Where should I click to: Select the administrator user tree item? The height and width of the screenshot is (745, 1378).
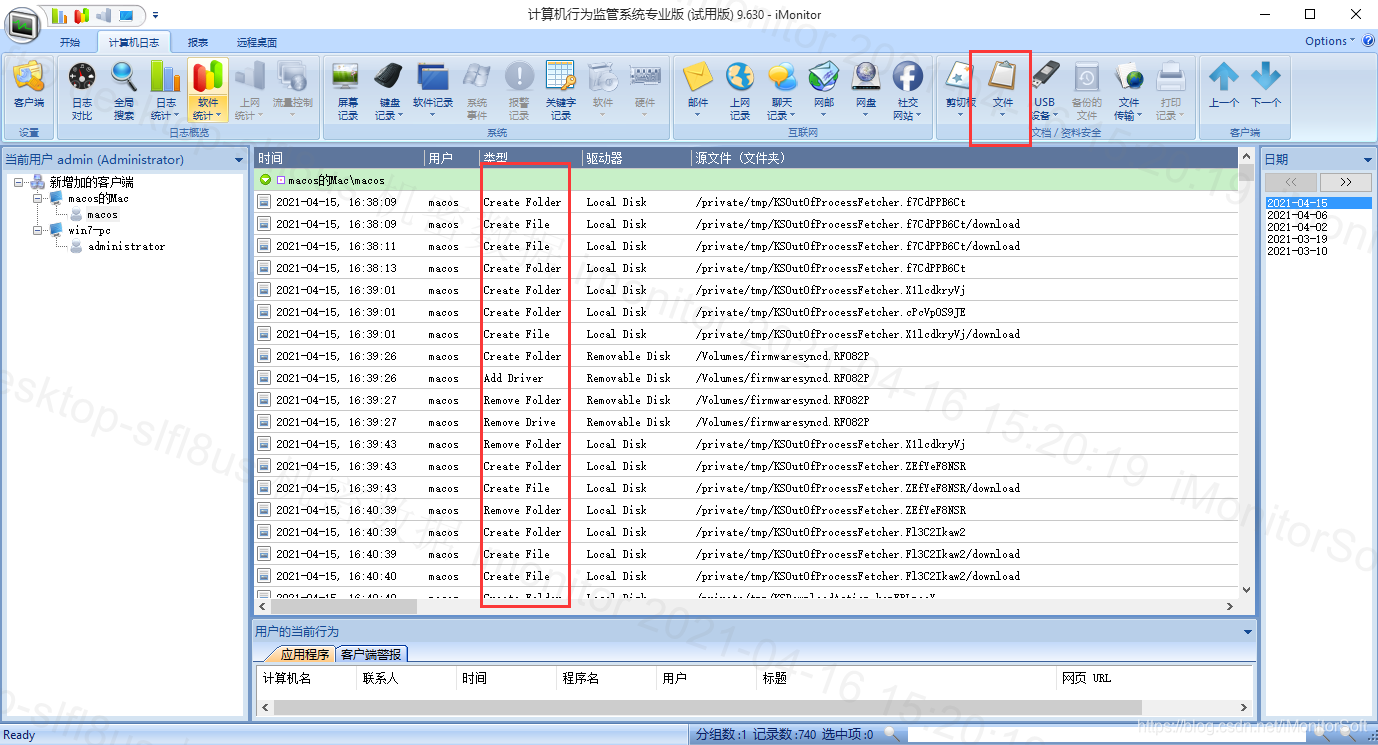click(127, 246)
